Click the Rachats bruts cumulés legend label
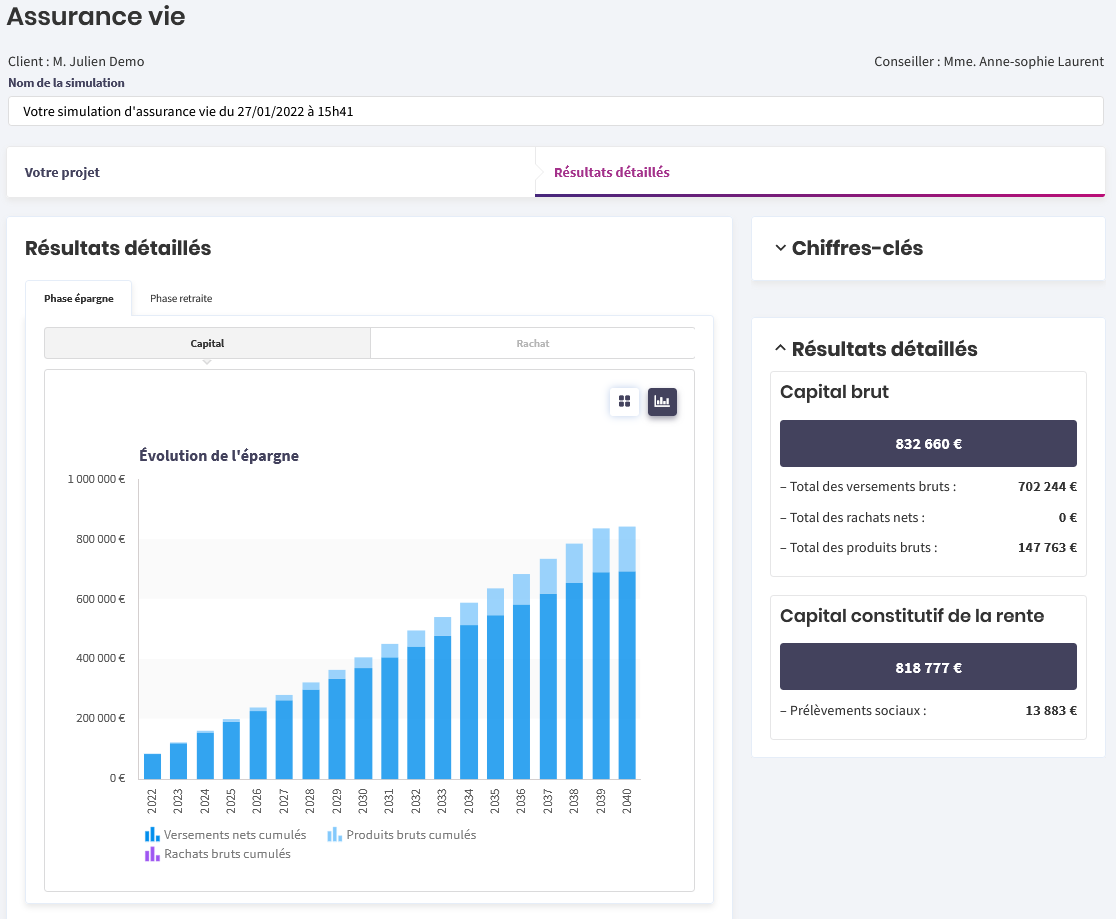This screenshot has width=1116, height=919. tap(227, 854)
